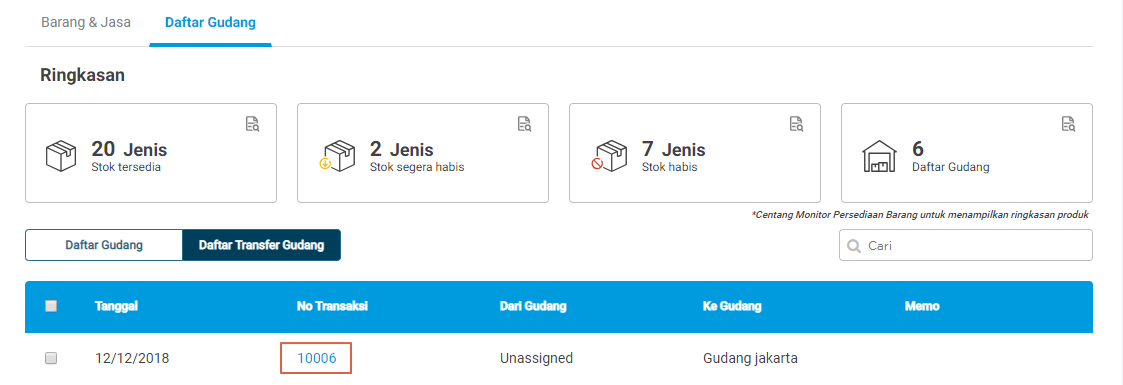Open report icon on Stok segera habis card

(x=524, y=124)
